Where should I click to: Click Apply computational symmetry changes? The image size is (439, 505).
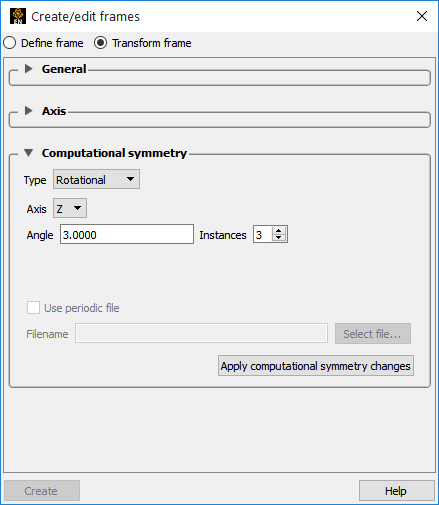pyautogui.click(x=316, y=366)
